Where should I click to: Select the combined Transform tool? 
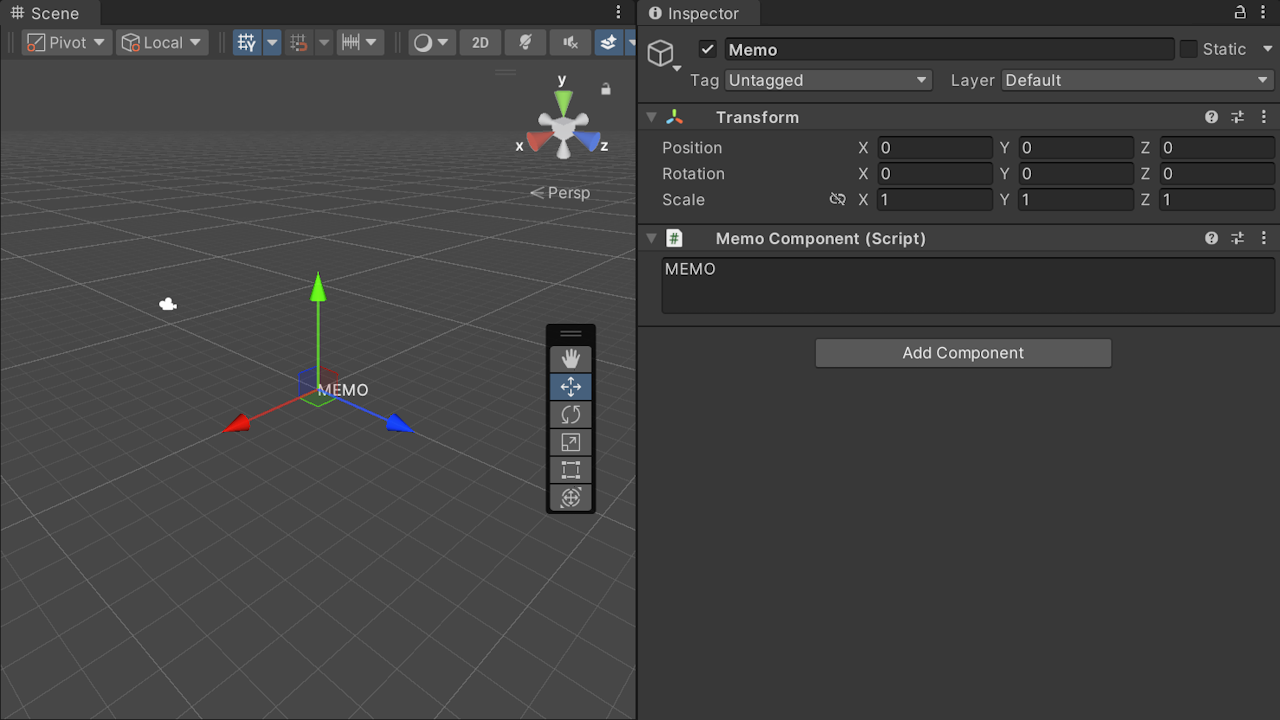click(570, 497)
